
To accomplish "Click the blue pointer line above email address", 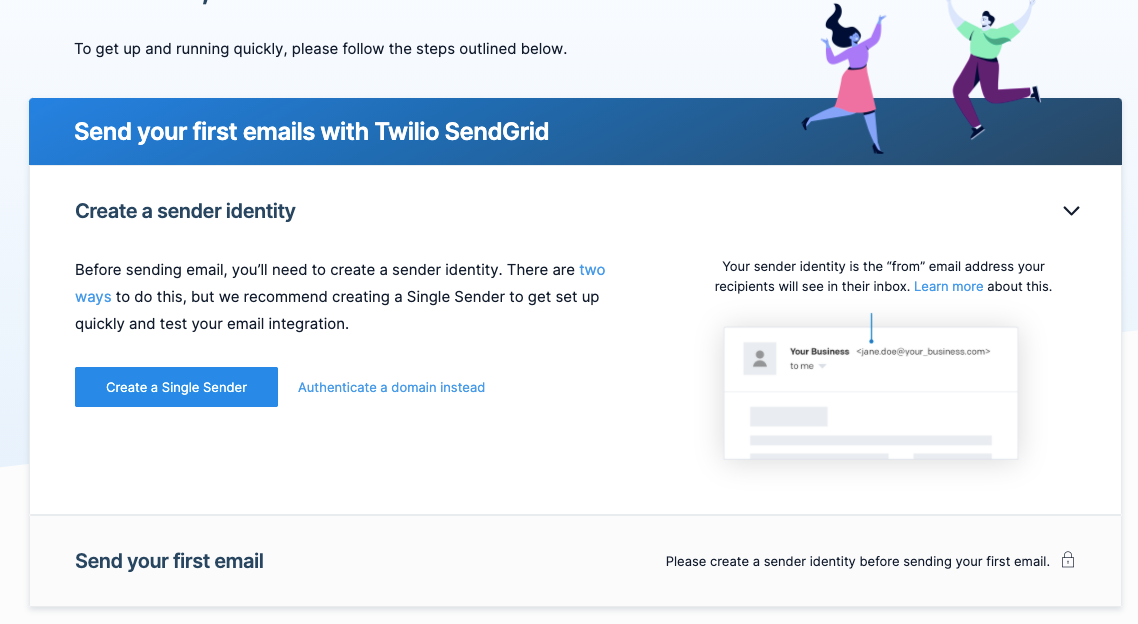I will tap(871, 328).
